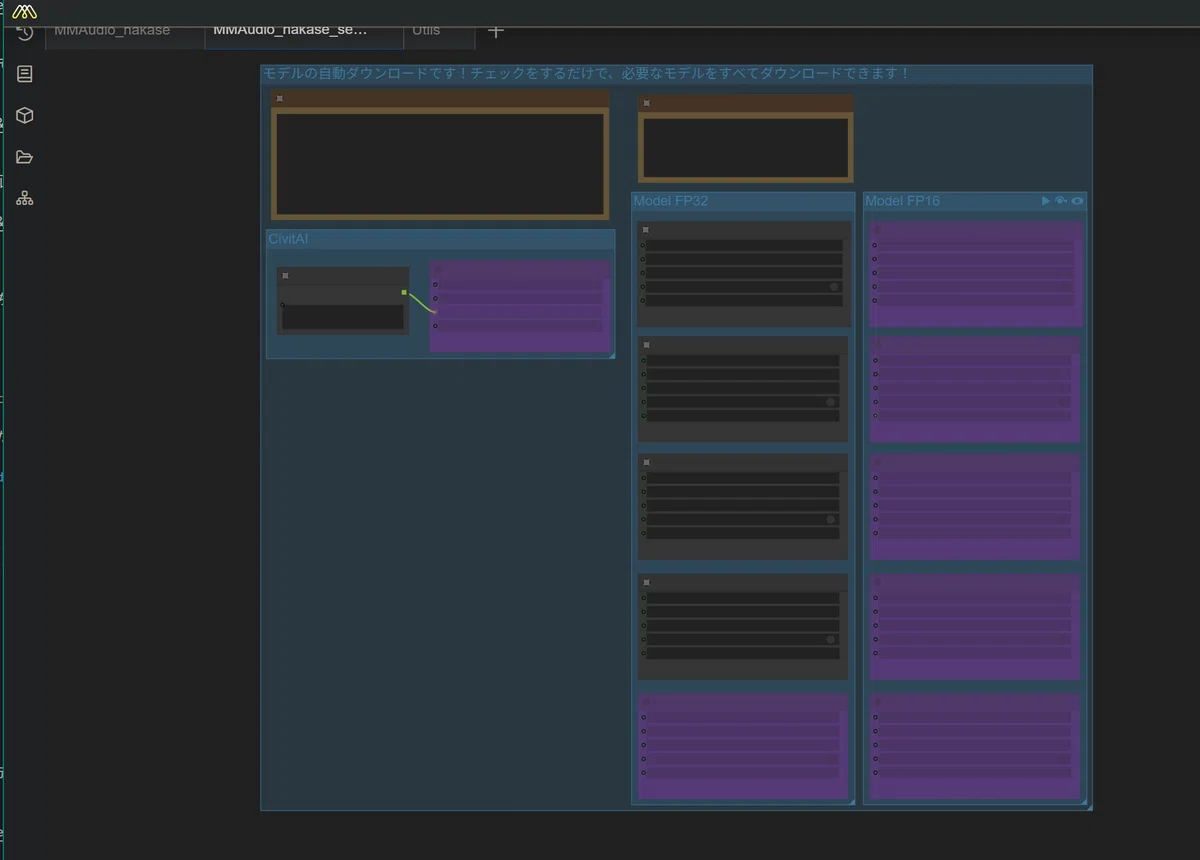Screen dimensions: 1200x860
Task: Toggle bypass eye icon on Model FP16 group
Action: click(x=1061, y=201)
